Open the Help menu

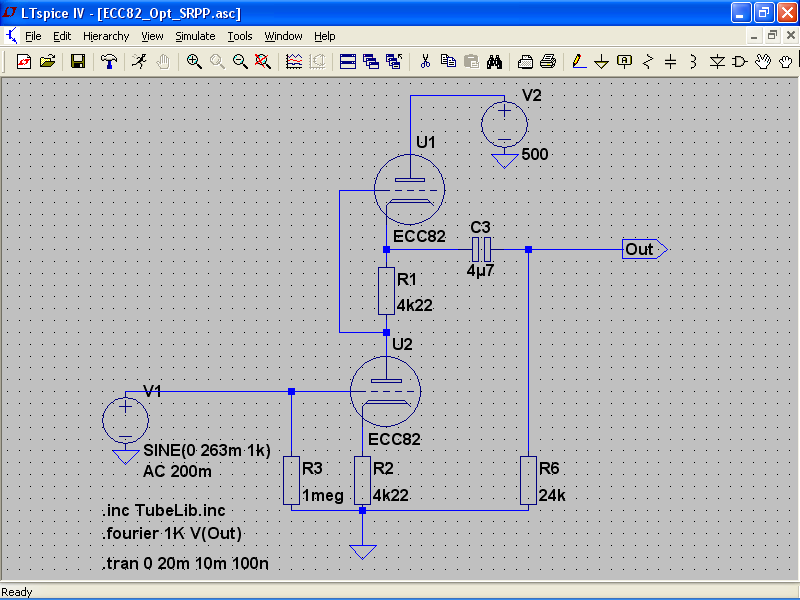(x=324, y=36)
